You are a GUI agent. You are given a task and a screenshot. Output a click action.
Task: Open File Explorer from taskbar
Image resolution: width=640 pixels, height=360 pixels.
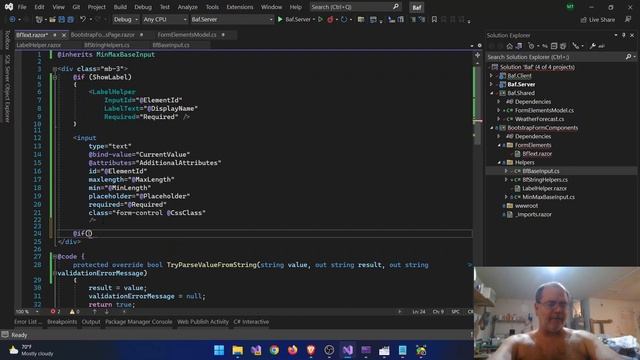[x=238, y=350]
